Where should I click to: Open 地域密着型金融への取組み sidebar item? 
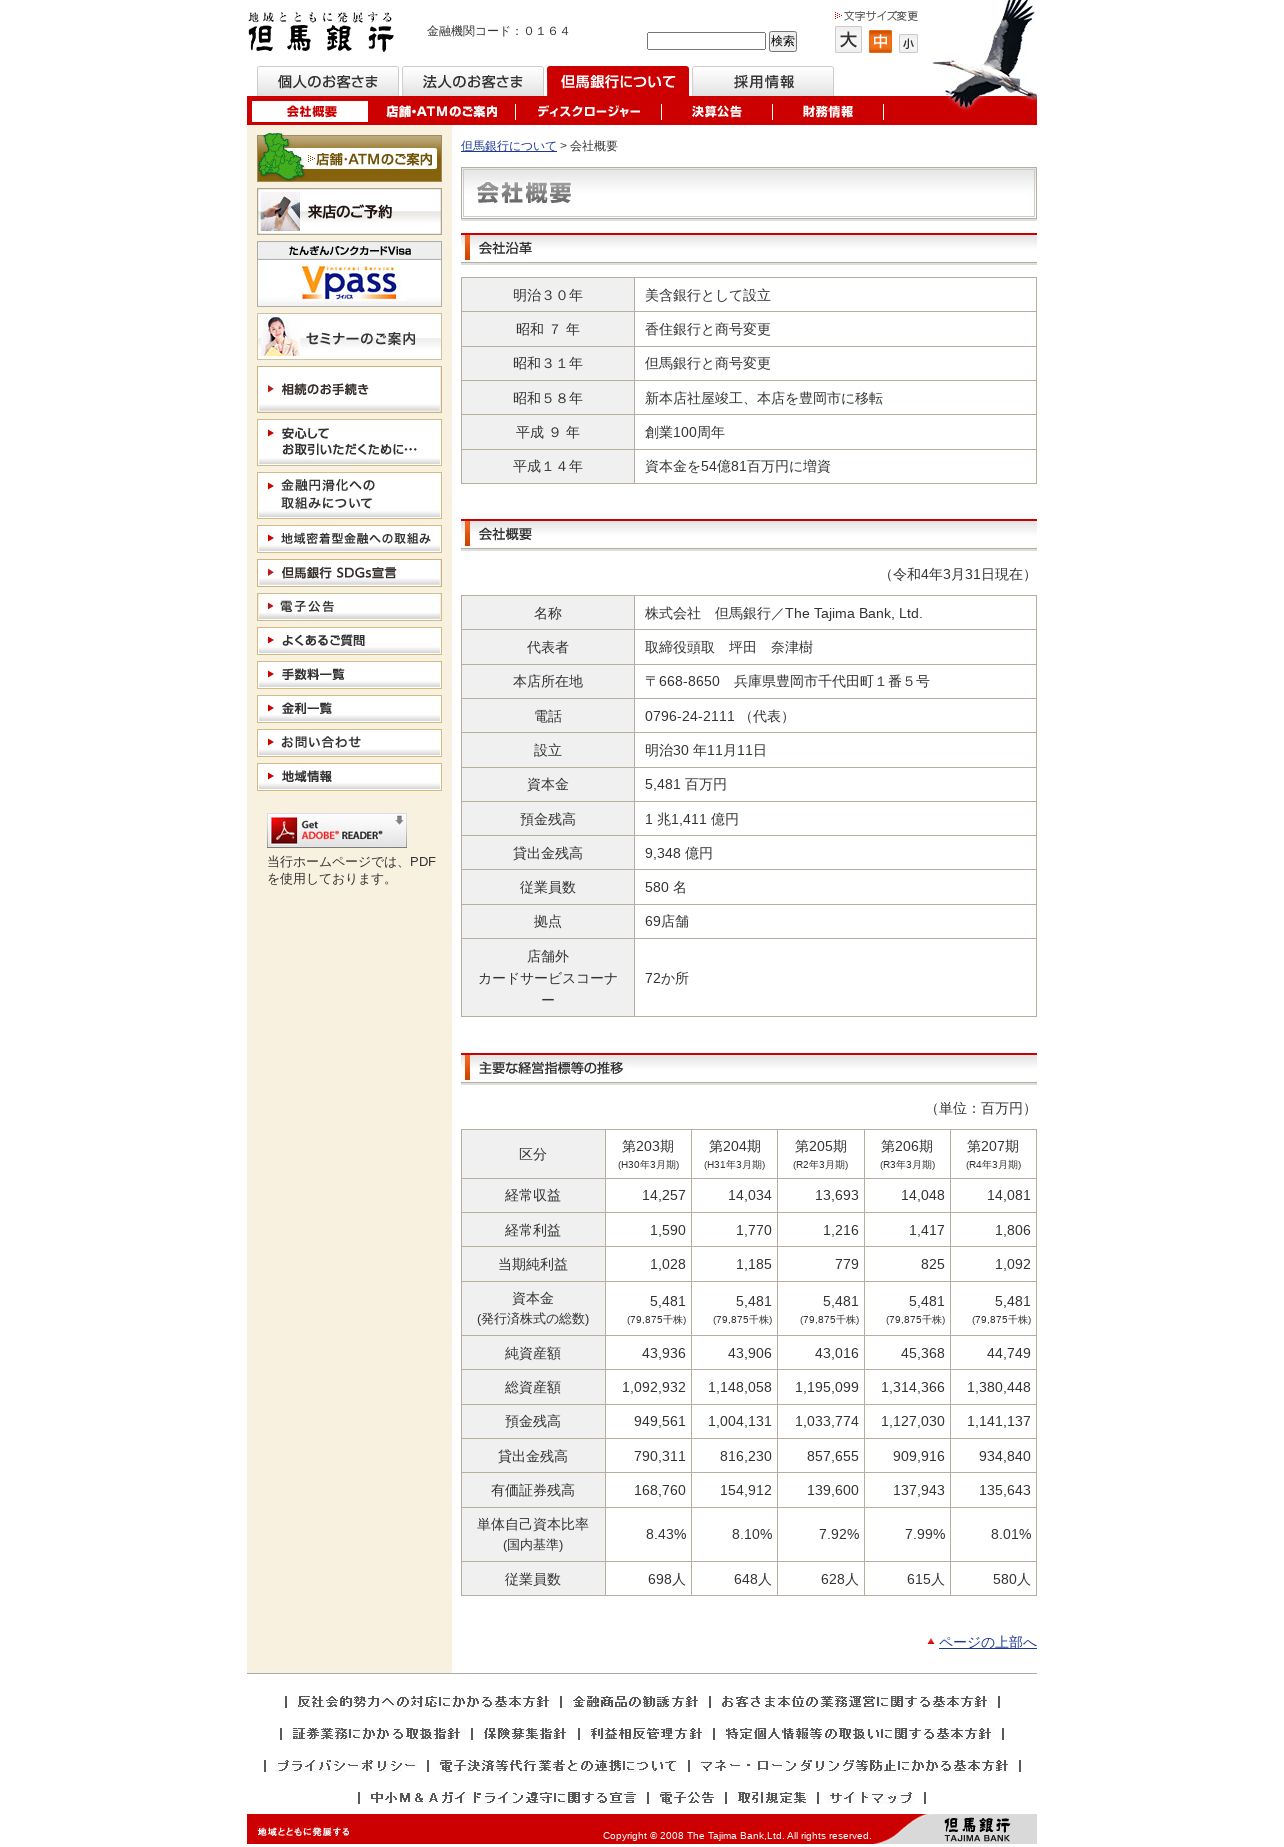[x=349, y=539]
